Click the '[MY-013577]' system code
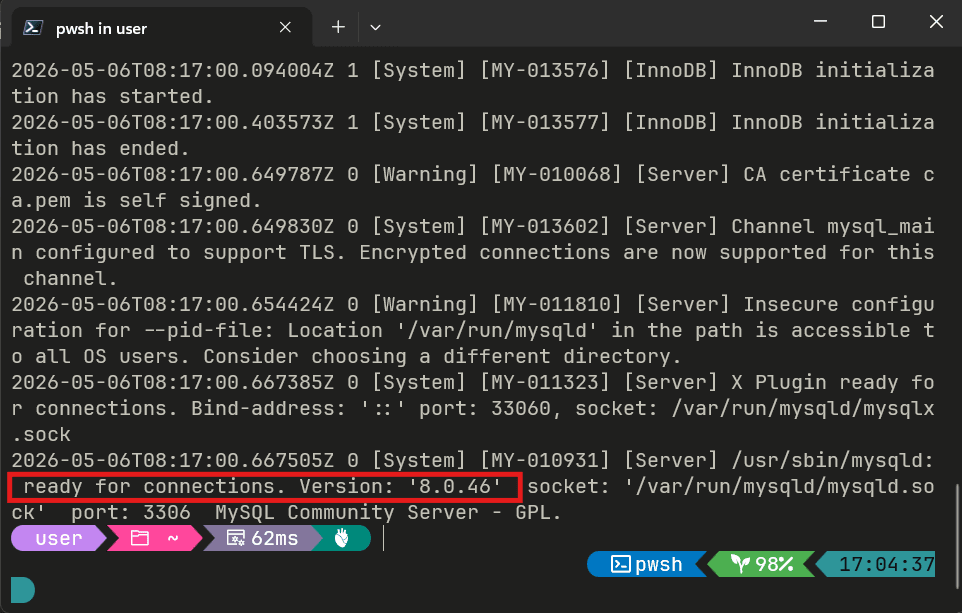The image size is (962, 613). 544,122
